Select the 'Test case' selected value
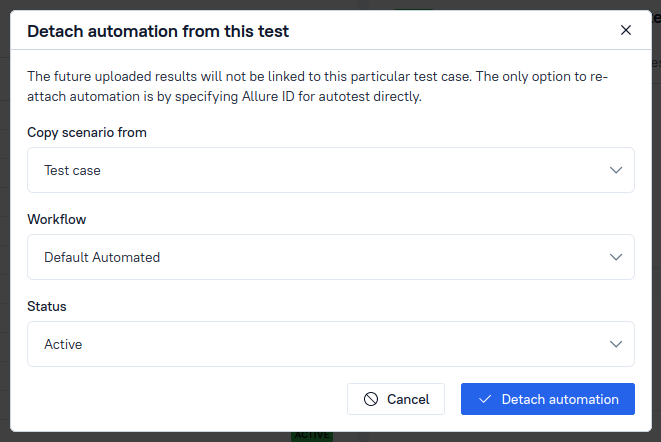 click(x=72, y=170)
